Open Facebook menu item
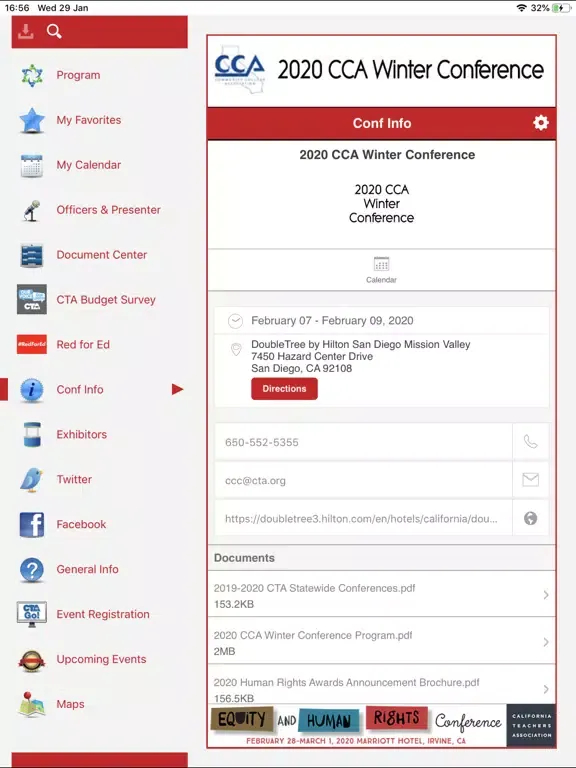 click(x=81, y=525)
